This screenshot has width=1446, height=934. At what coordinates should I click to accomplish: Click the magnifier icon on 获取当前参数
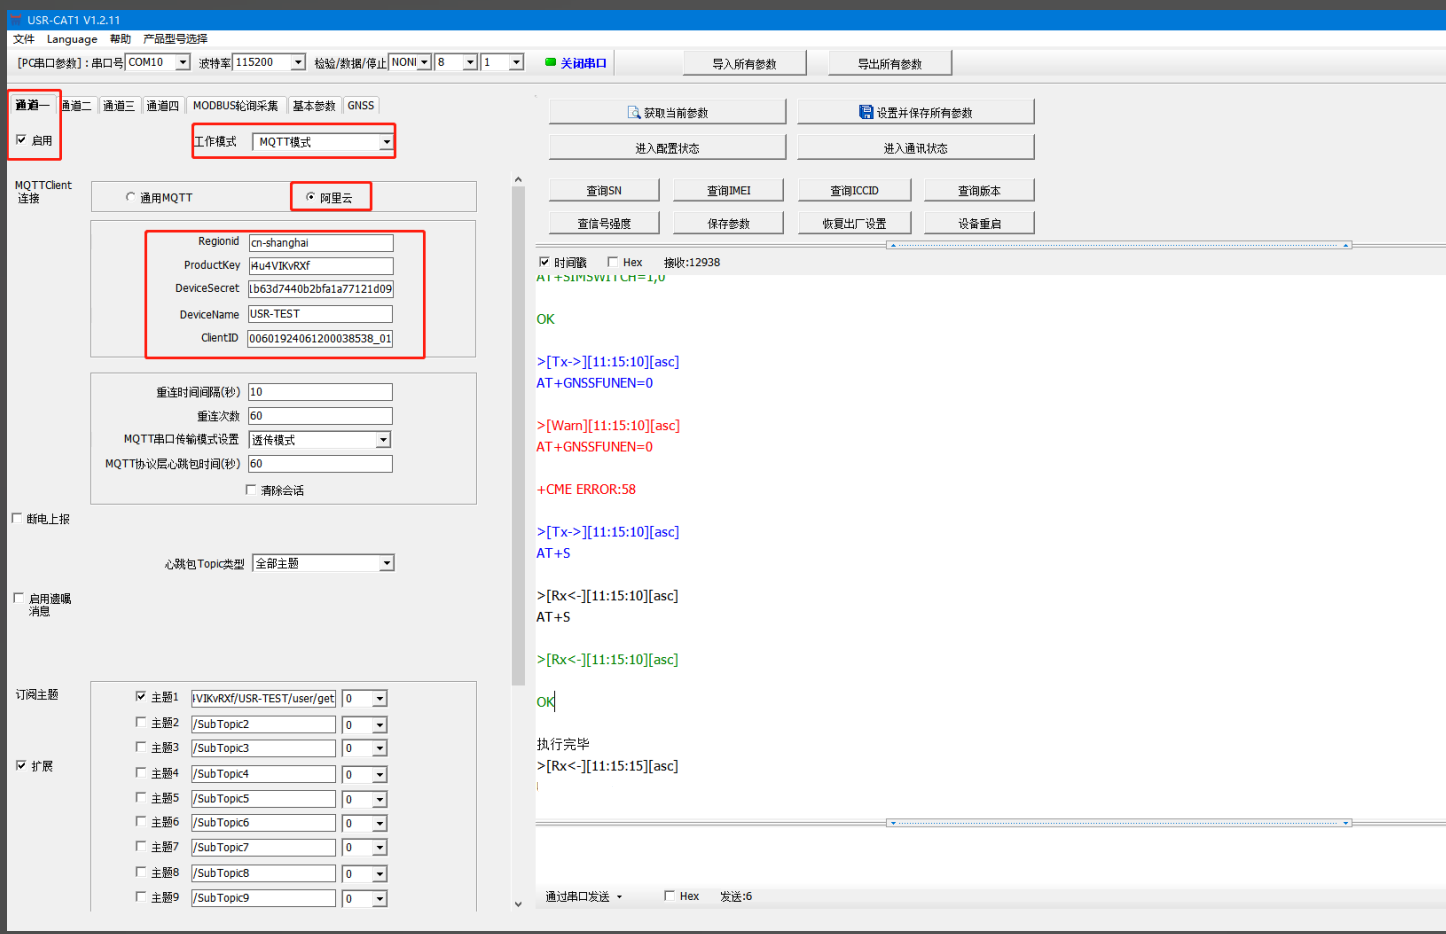633,112
